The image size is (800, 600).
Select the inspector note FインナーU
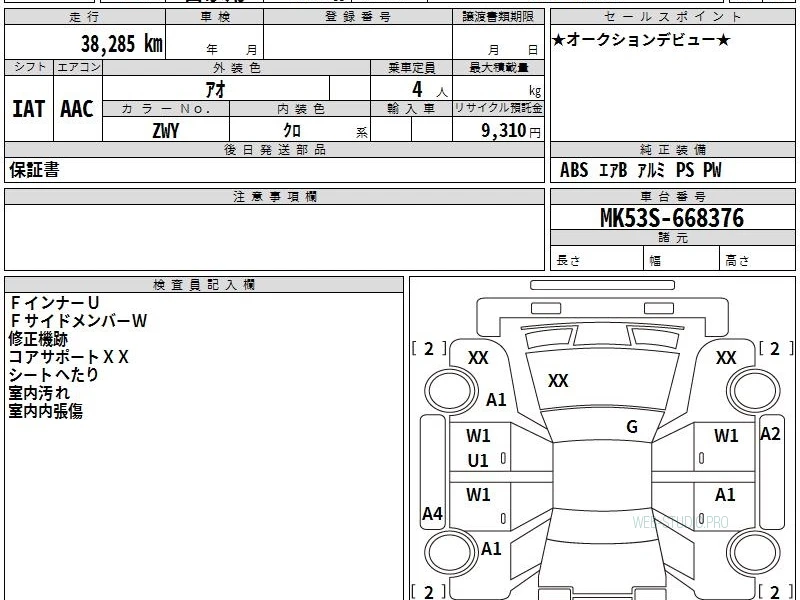tap(54, 303)
